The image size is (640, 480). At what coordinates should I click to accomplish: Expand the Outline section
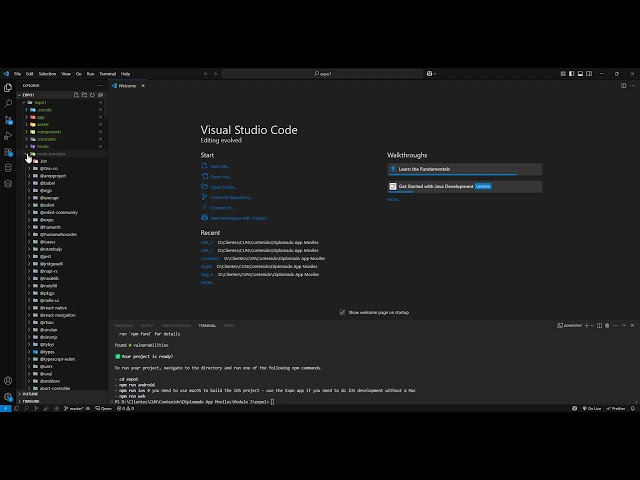[61, 394]
